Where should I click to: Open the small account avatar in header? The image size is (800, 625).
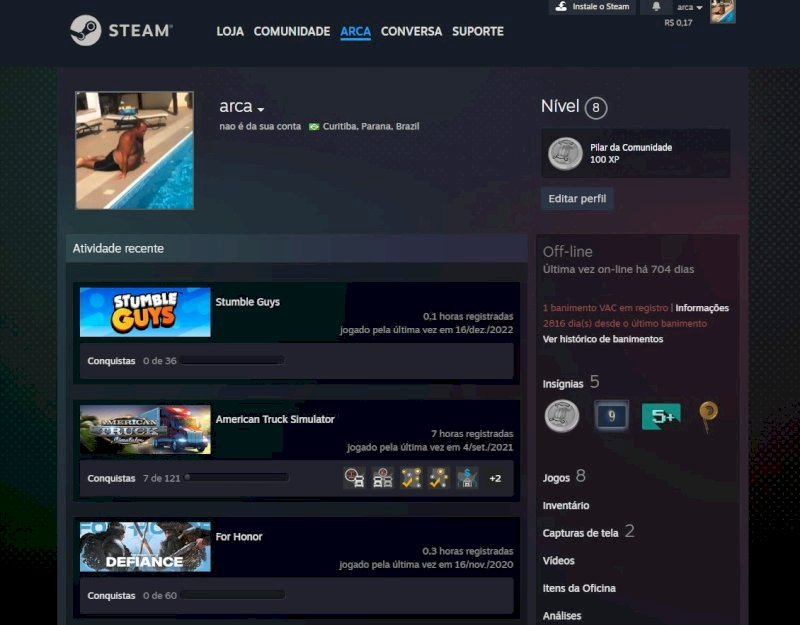[723, 11]
